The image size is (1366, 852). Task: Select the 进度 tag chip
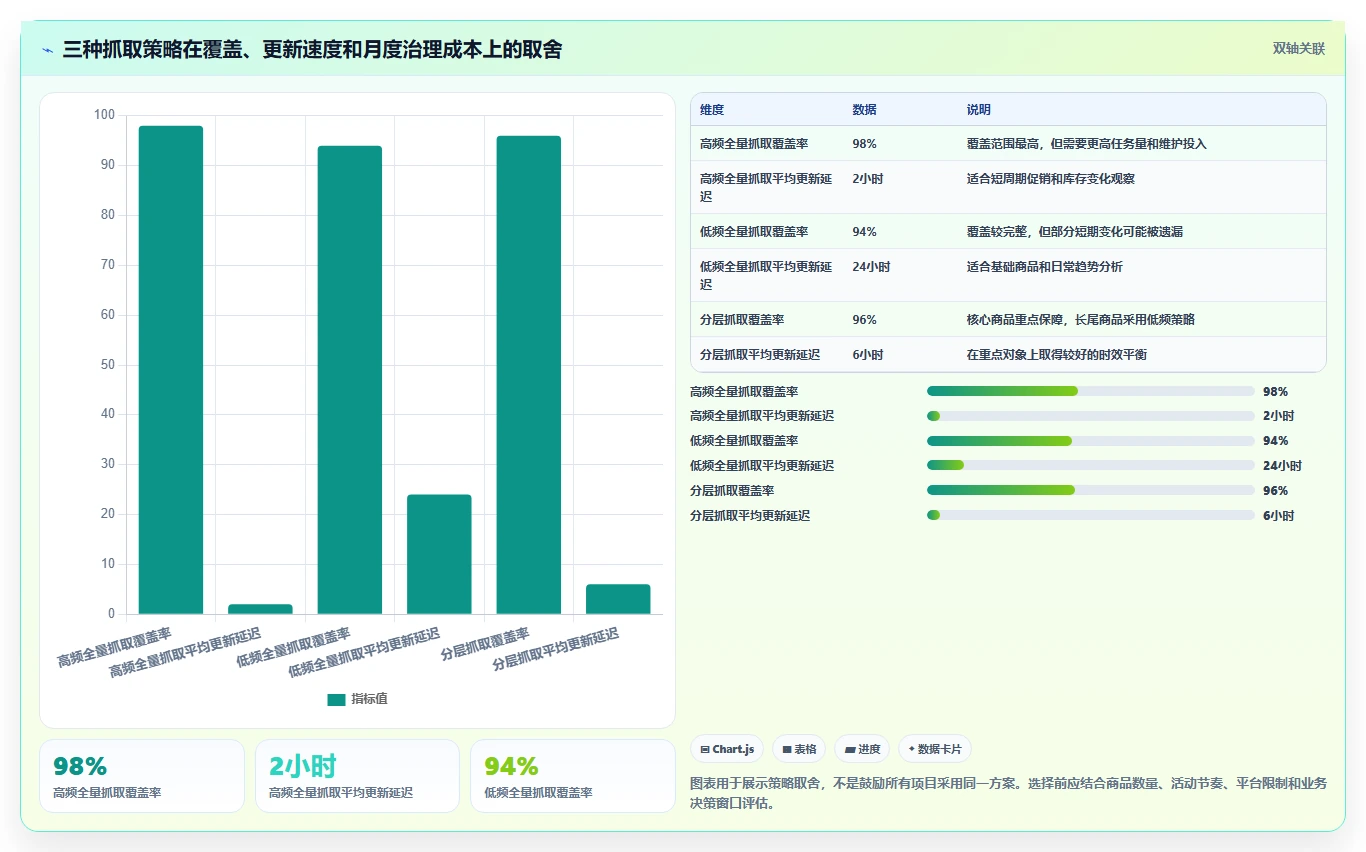click(x=862, y=749)
